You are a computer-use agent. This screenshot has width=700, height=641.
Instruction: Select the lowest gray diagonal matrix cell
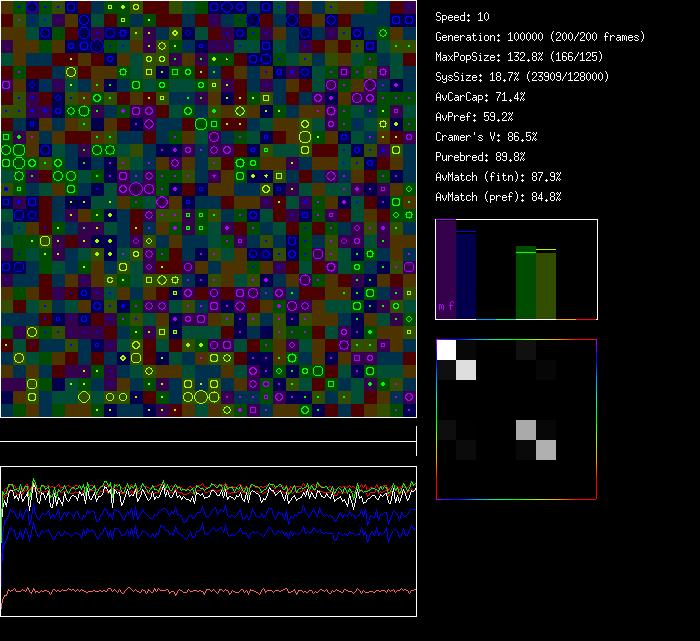pyautogui.click(x=546, y=450)
